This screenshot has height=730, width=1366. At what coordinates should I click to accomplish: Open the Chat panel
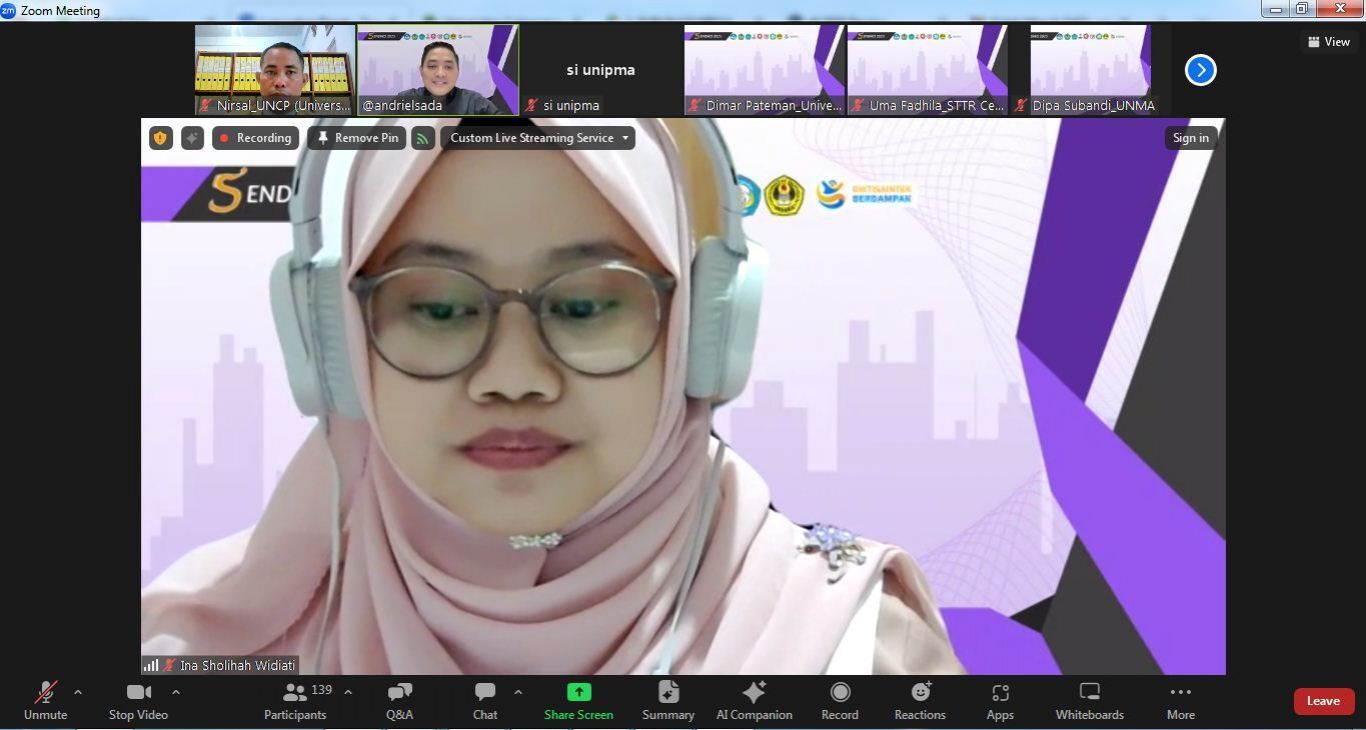tap(485, 700)
